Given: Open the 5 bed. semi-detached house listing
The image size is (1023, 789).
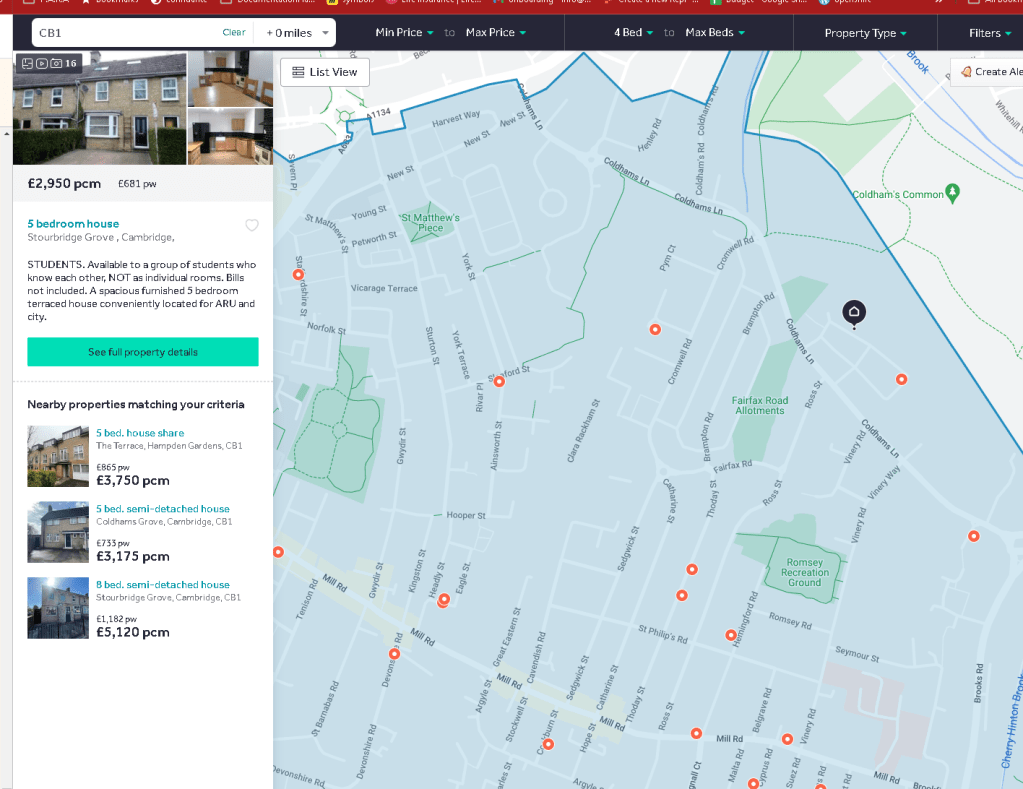Looking at the screenshot, I should [163, 508].
